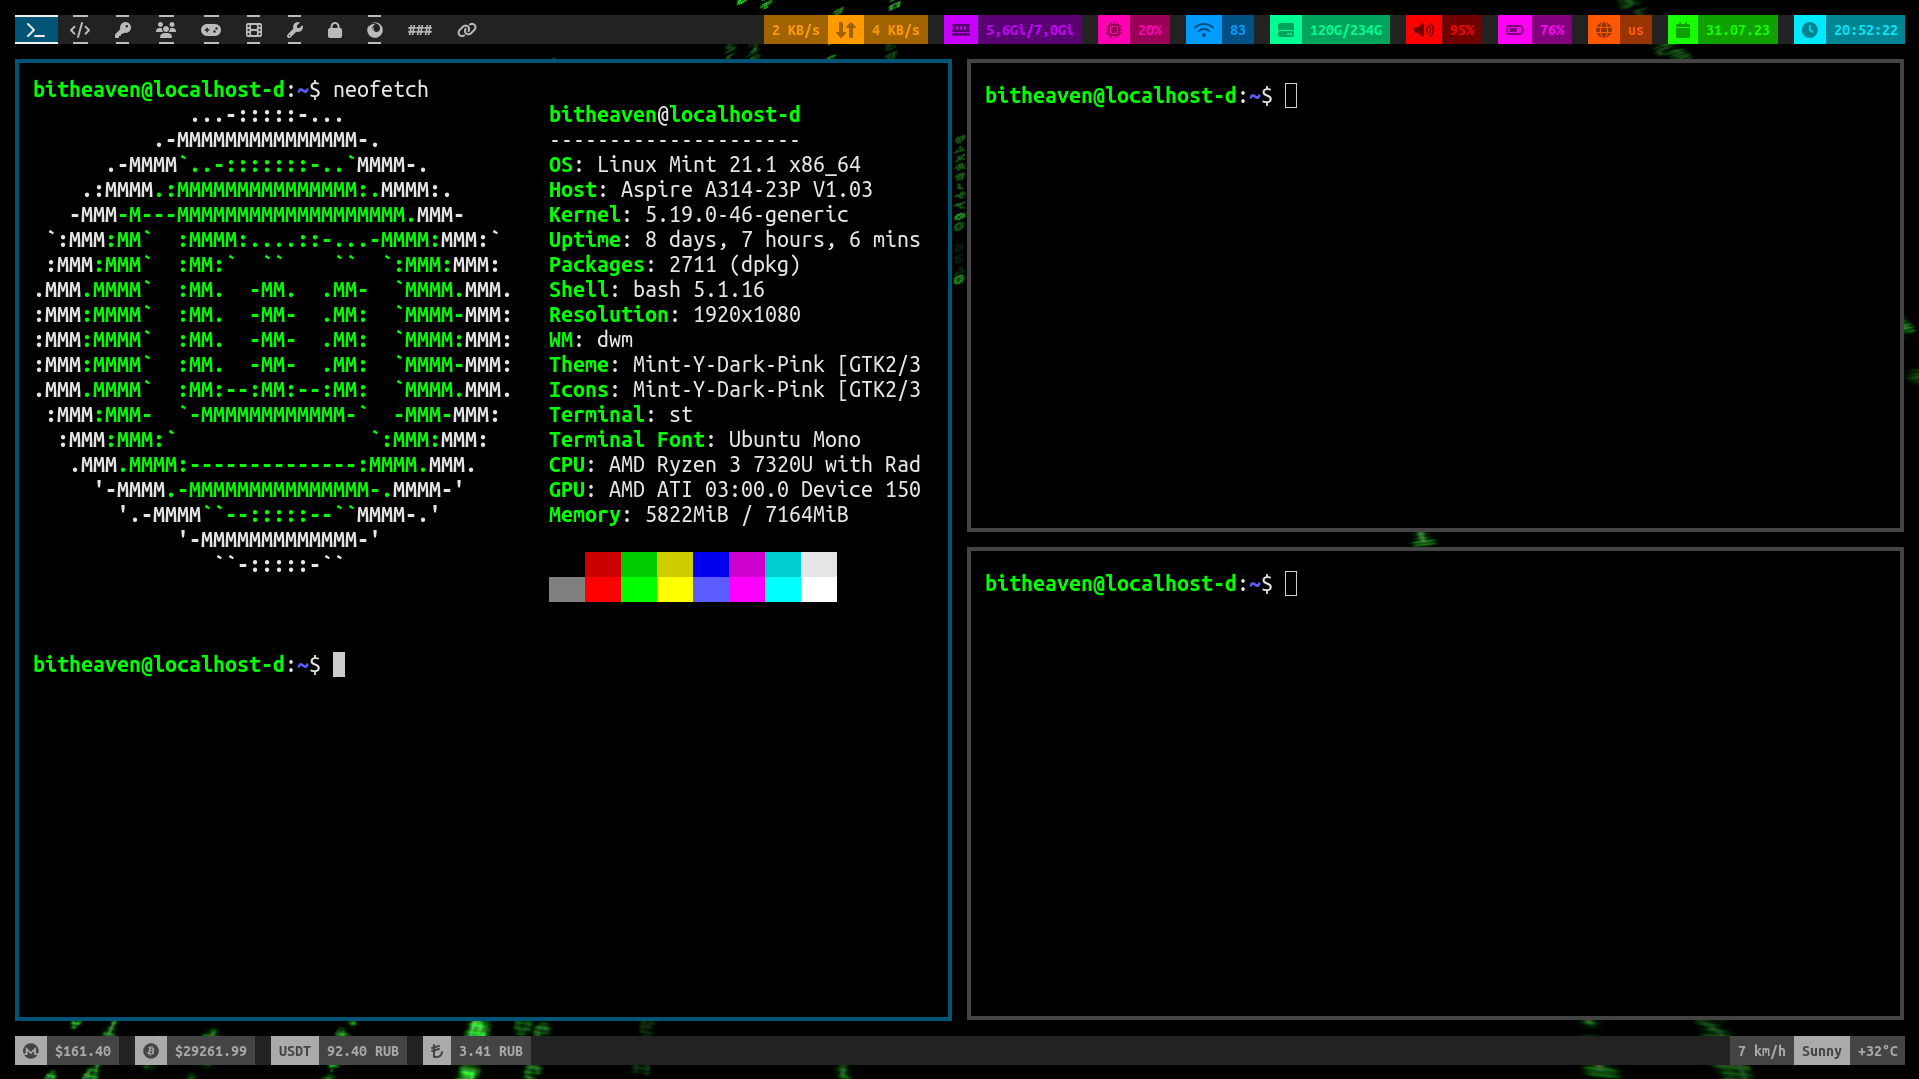This screenshot has height=1079, width=1919.
Task: Click the 'us' keyboard layout indicator
Action: (1636, 30)
